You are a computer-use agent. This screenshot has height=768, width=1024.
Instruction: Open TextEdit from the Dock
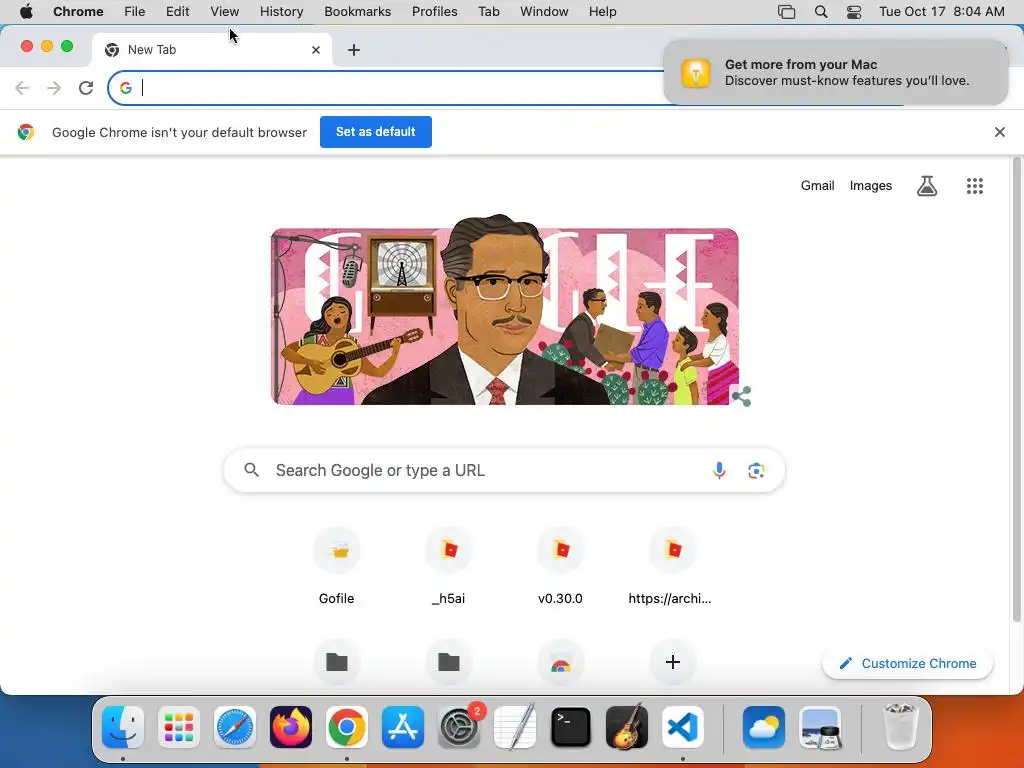pos(515,727)
